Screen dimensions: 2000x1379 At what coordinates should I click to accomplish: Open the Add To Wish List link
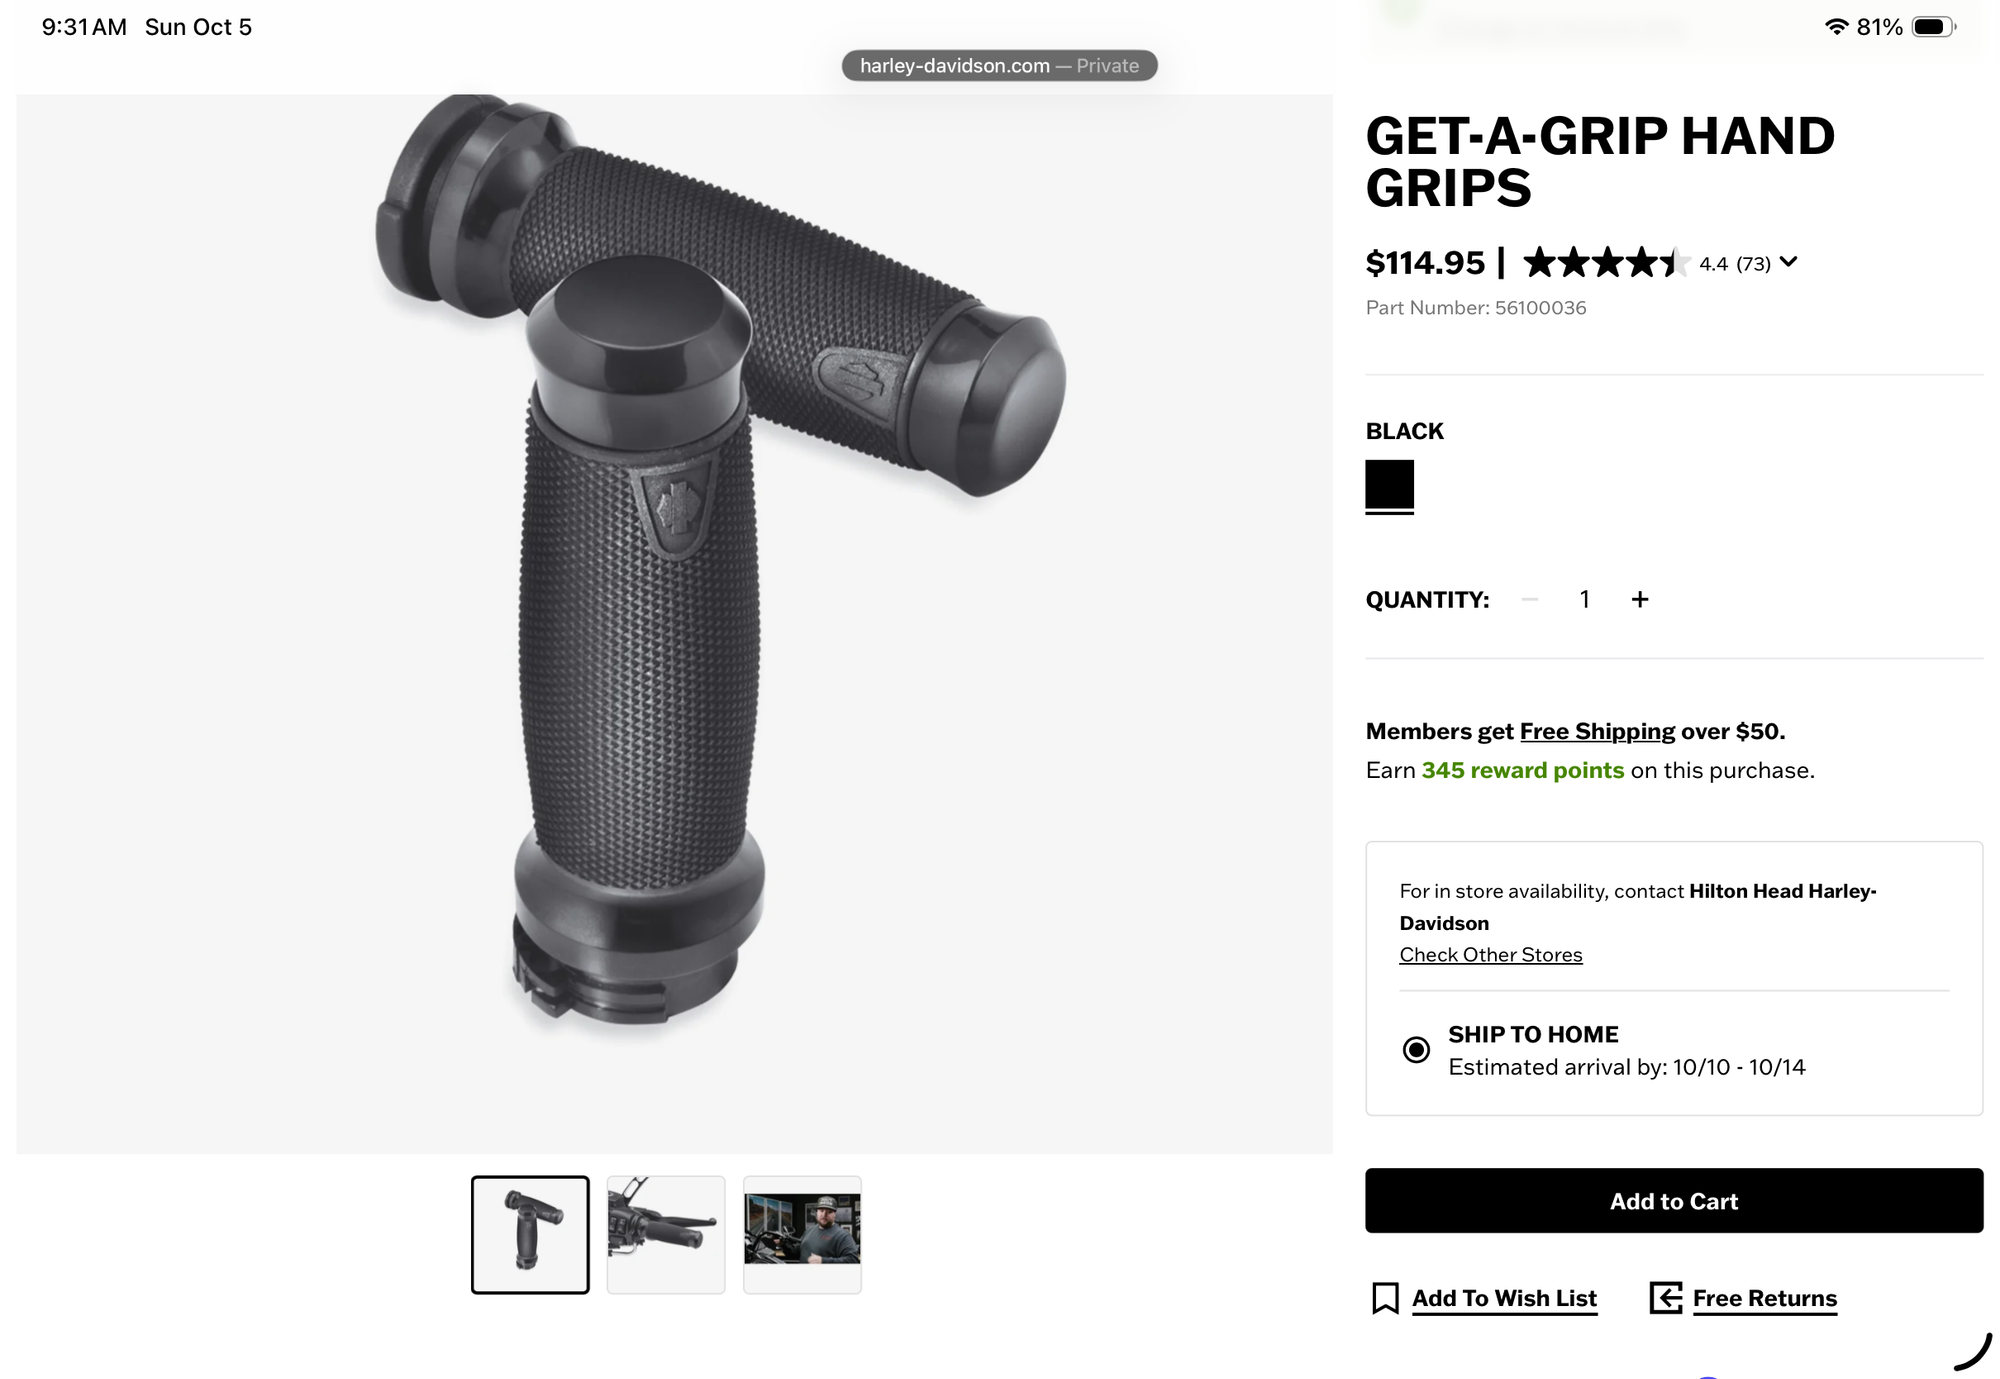(x=1504, y=1298)
